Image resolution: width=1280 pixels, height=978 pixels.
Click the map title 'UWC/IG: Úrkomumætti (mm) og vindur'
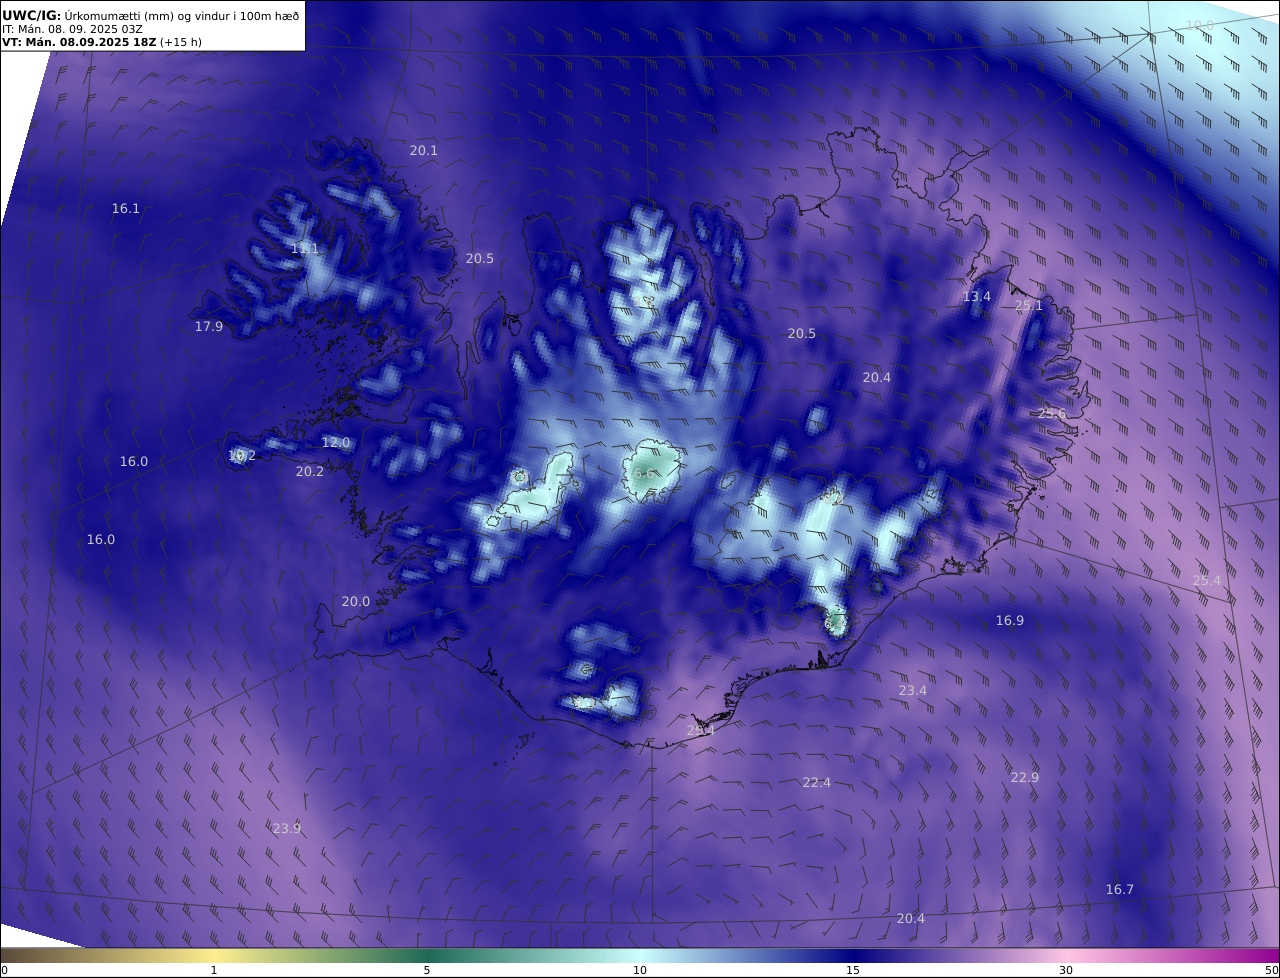coord(150,15)
